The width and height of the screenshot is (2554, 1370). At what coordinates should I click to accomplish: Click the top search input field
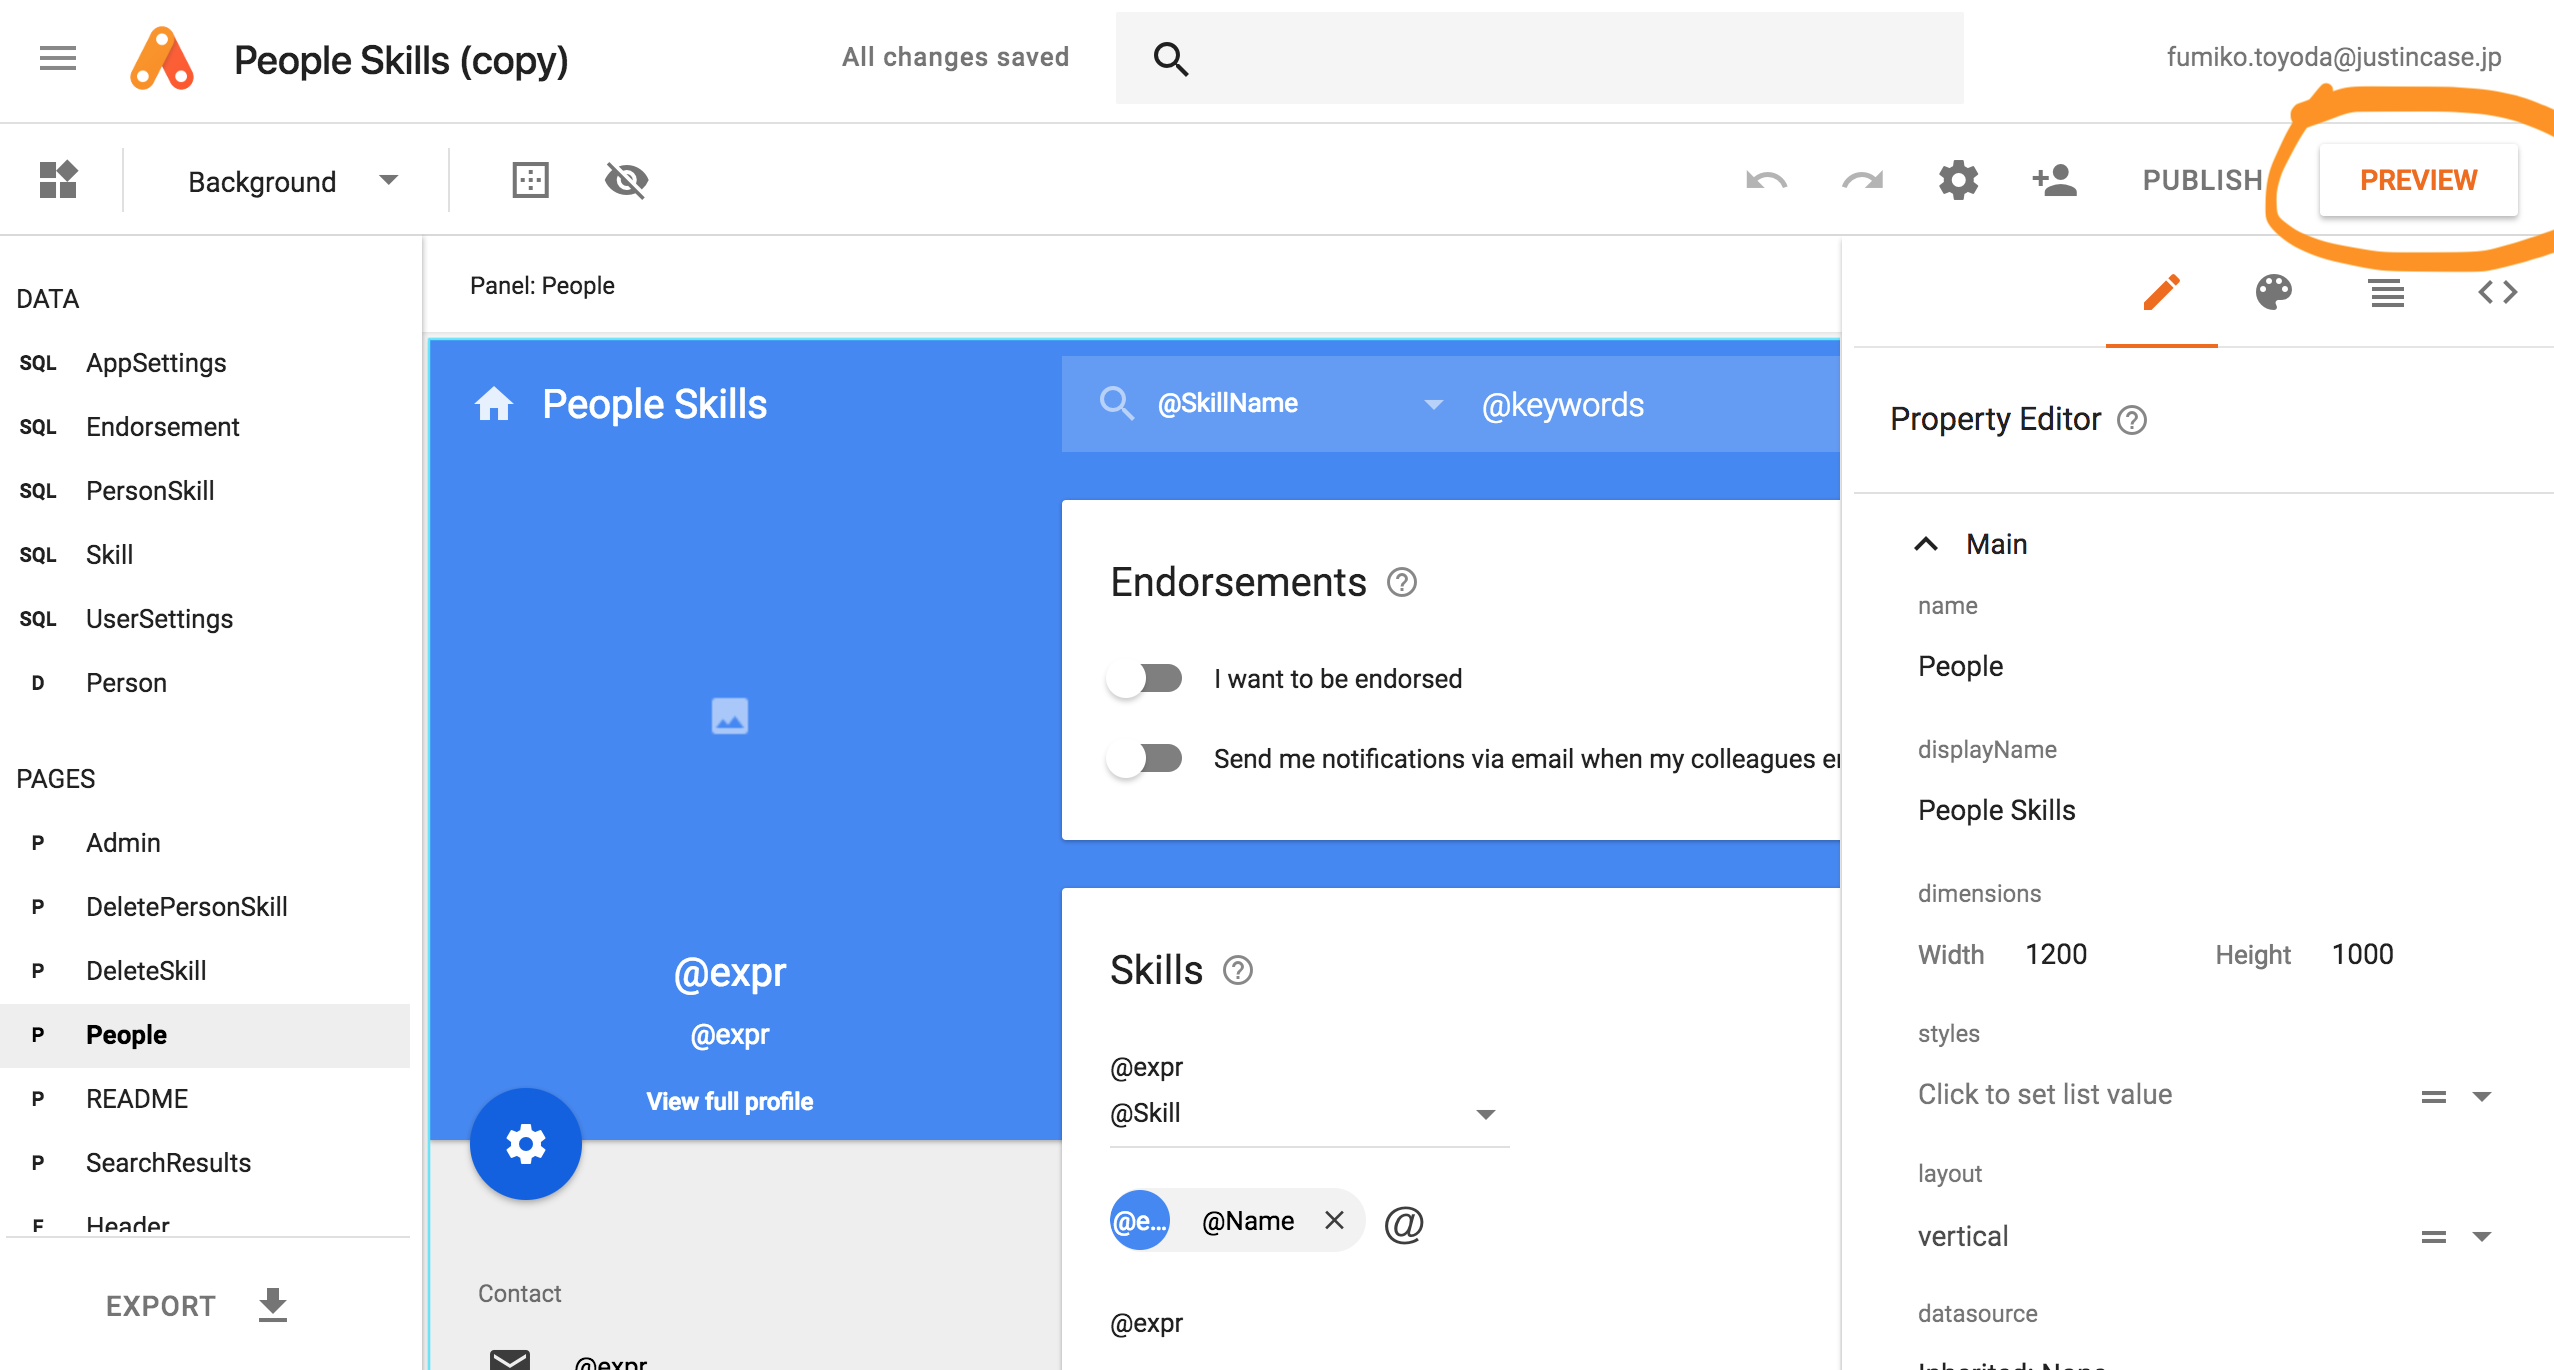tap(1560, 59)
